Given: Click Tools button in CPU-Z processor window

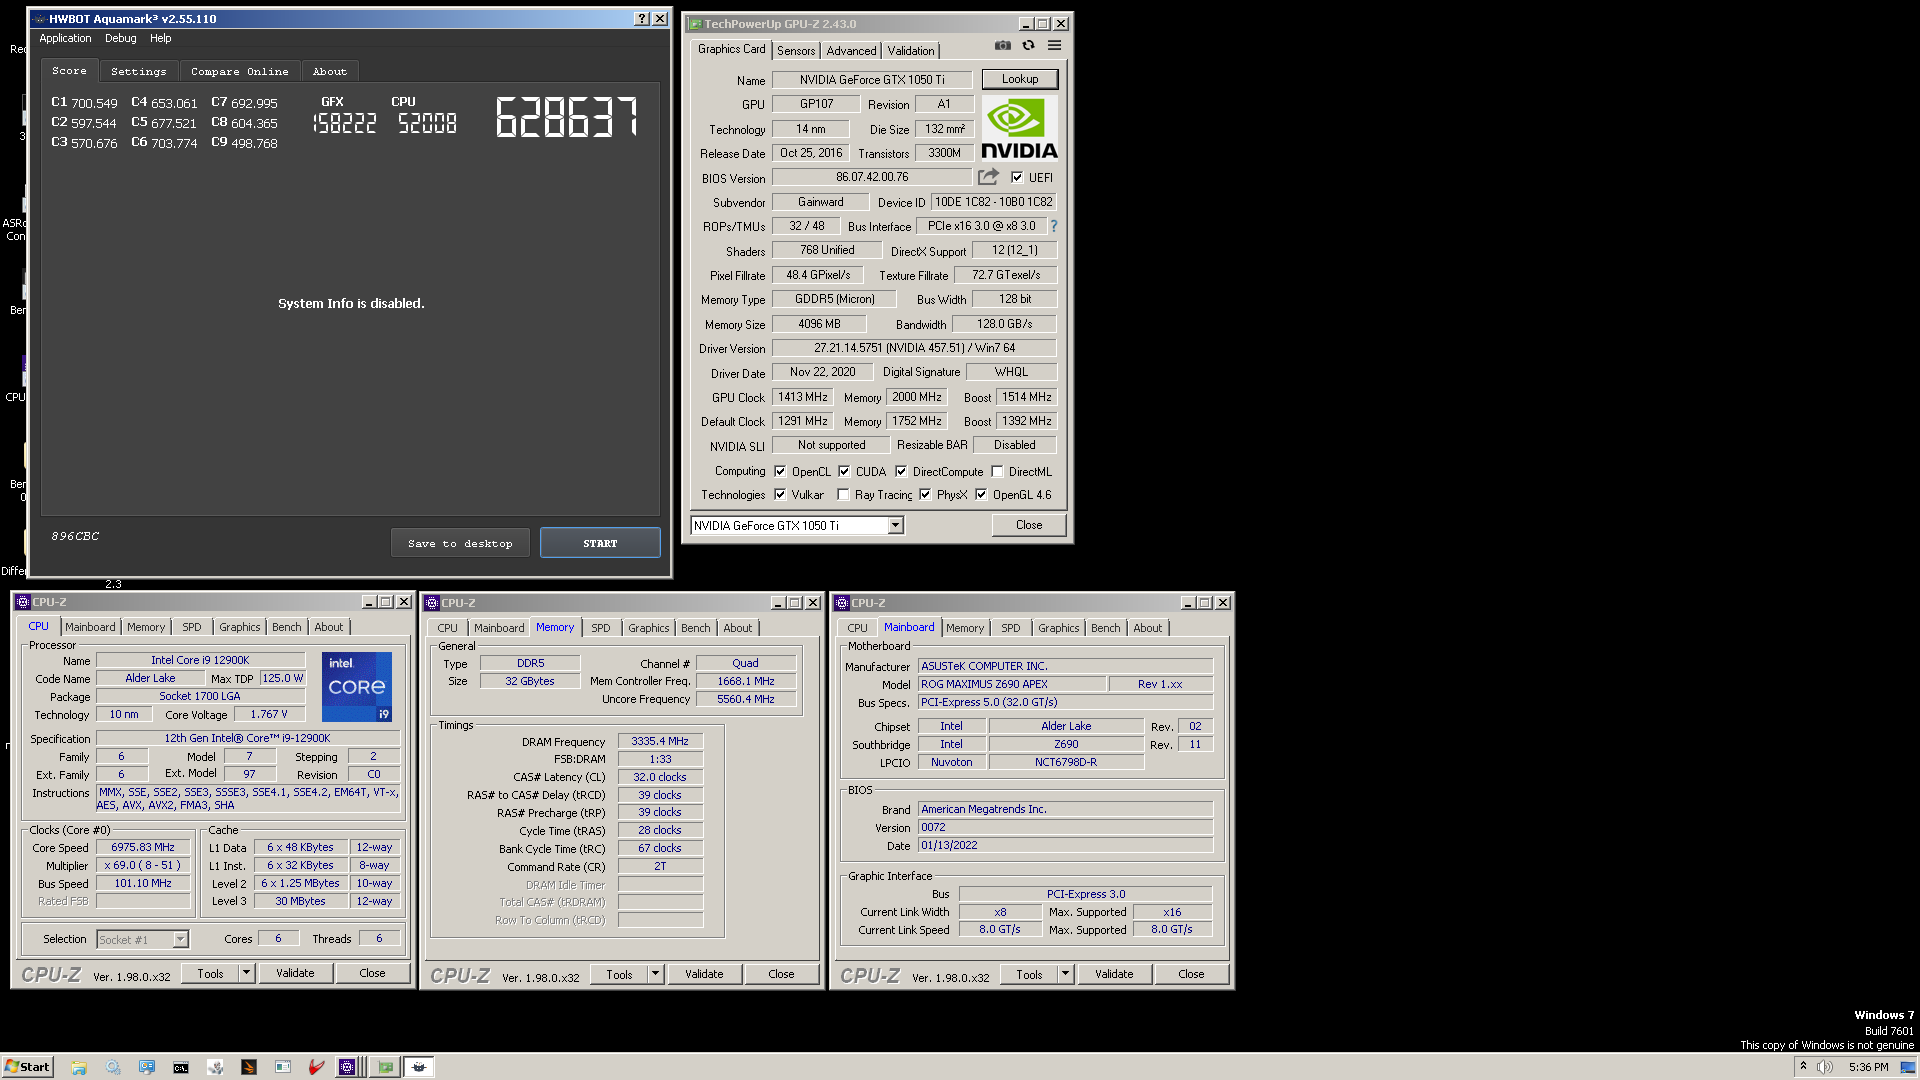Looking at the screenshot, I should pos(210,973).
